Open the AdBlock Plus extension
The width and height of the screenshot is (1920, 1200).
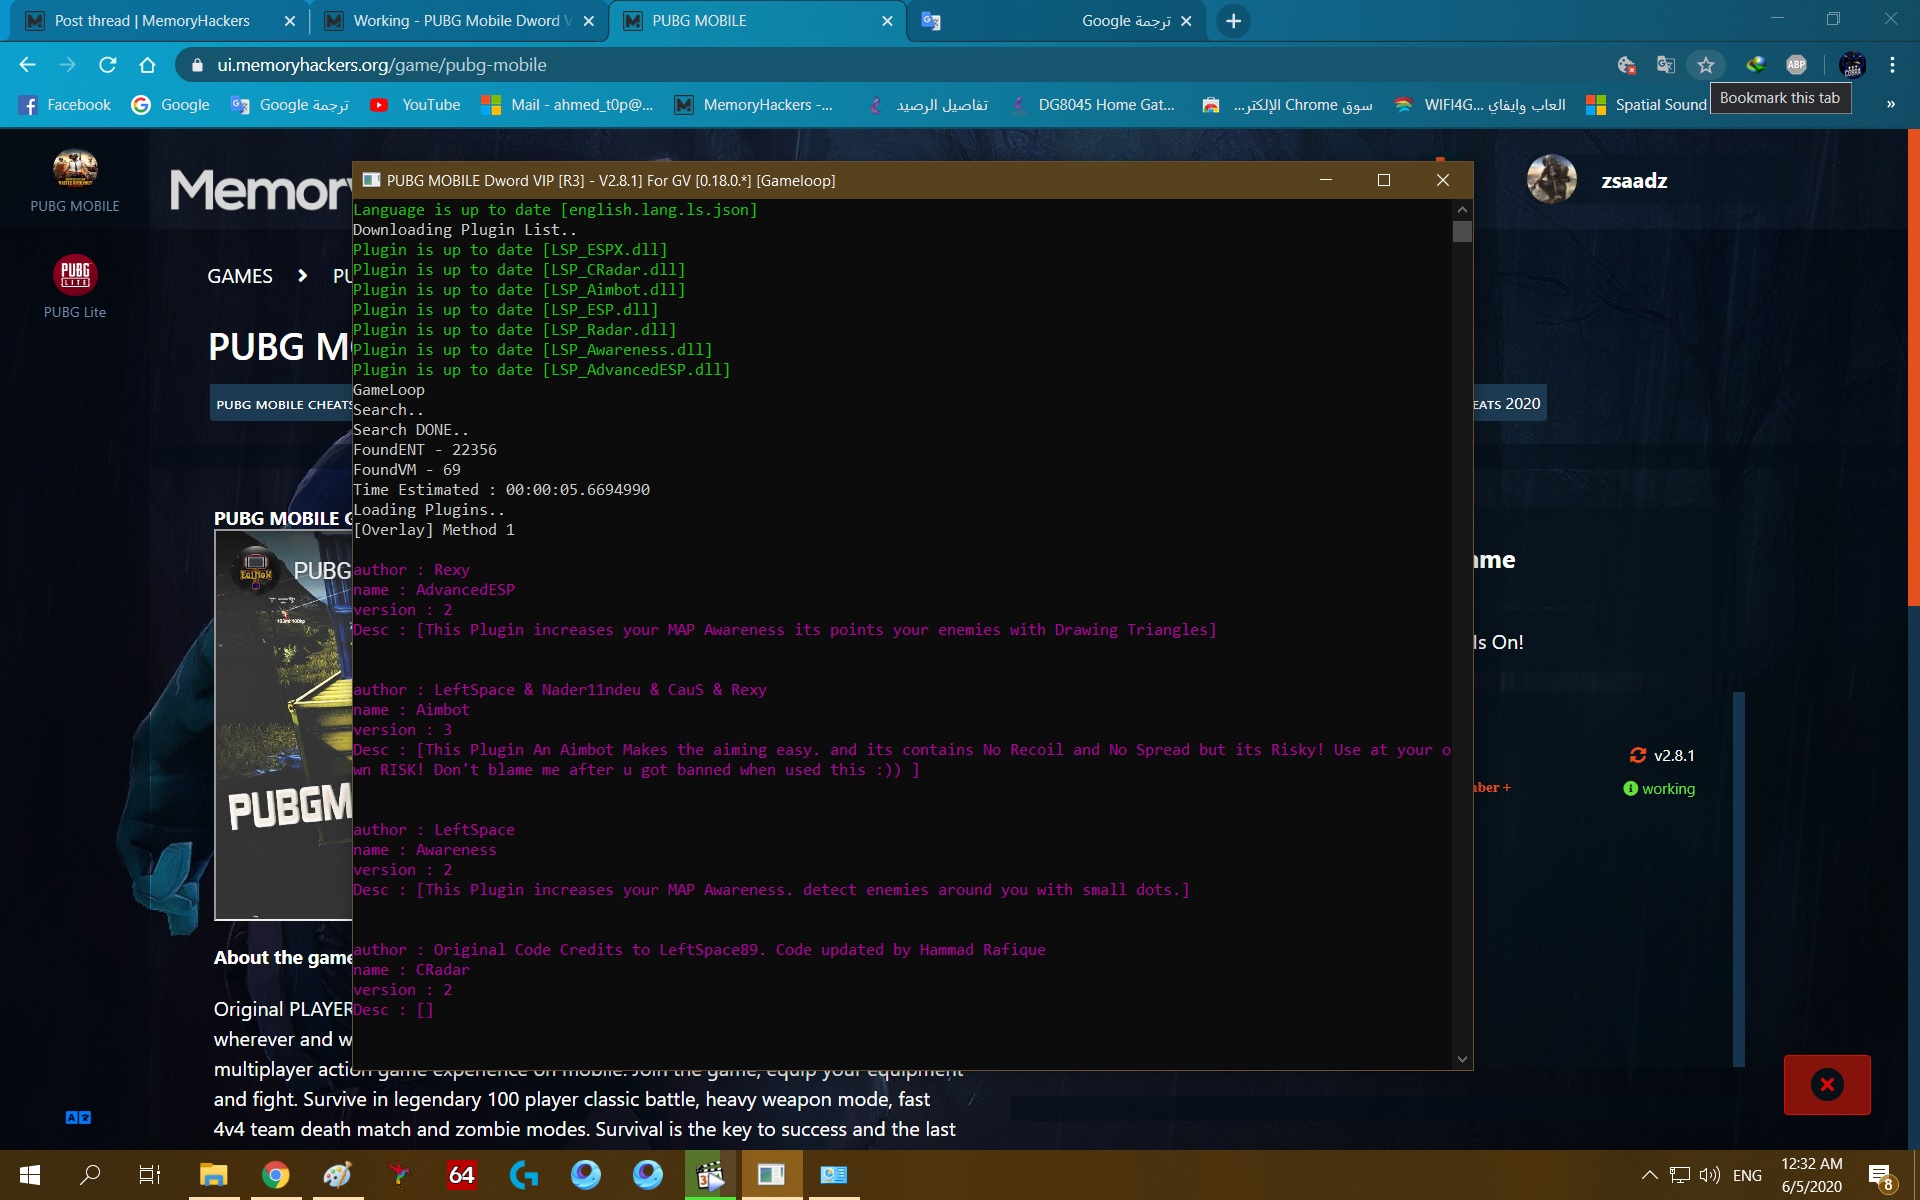tap(1796, 65)
